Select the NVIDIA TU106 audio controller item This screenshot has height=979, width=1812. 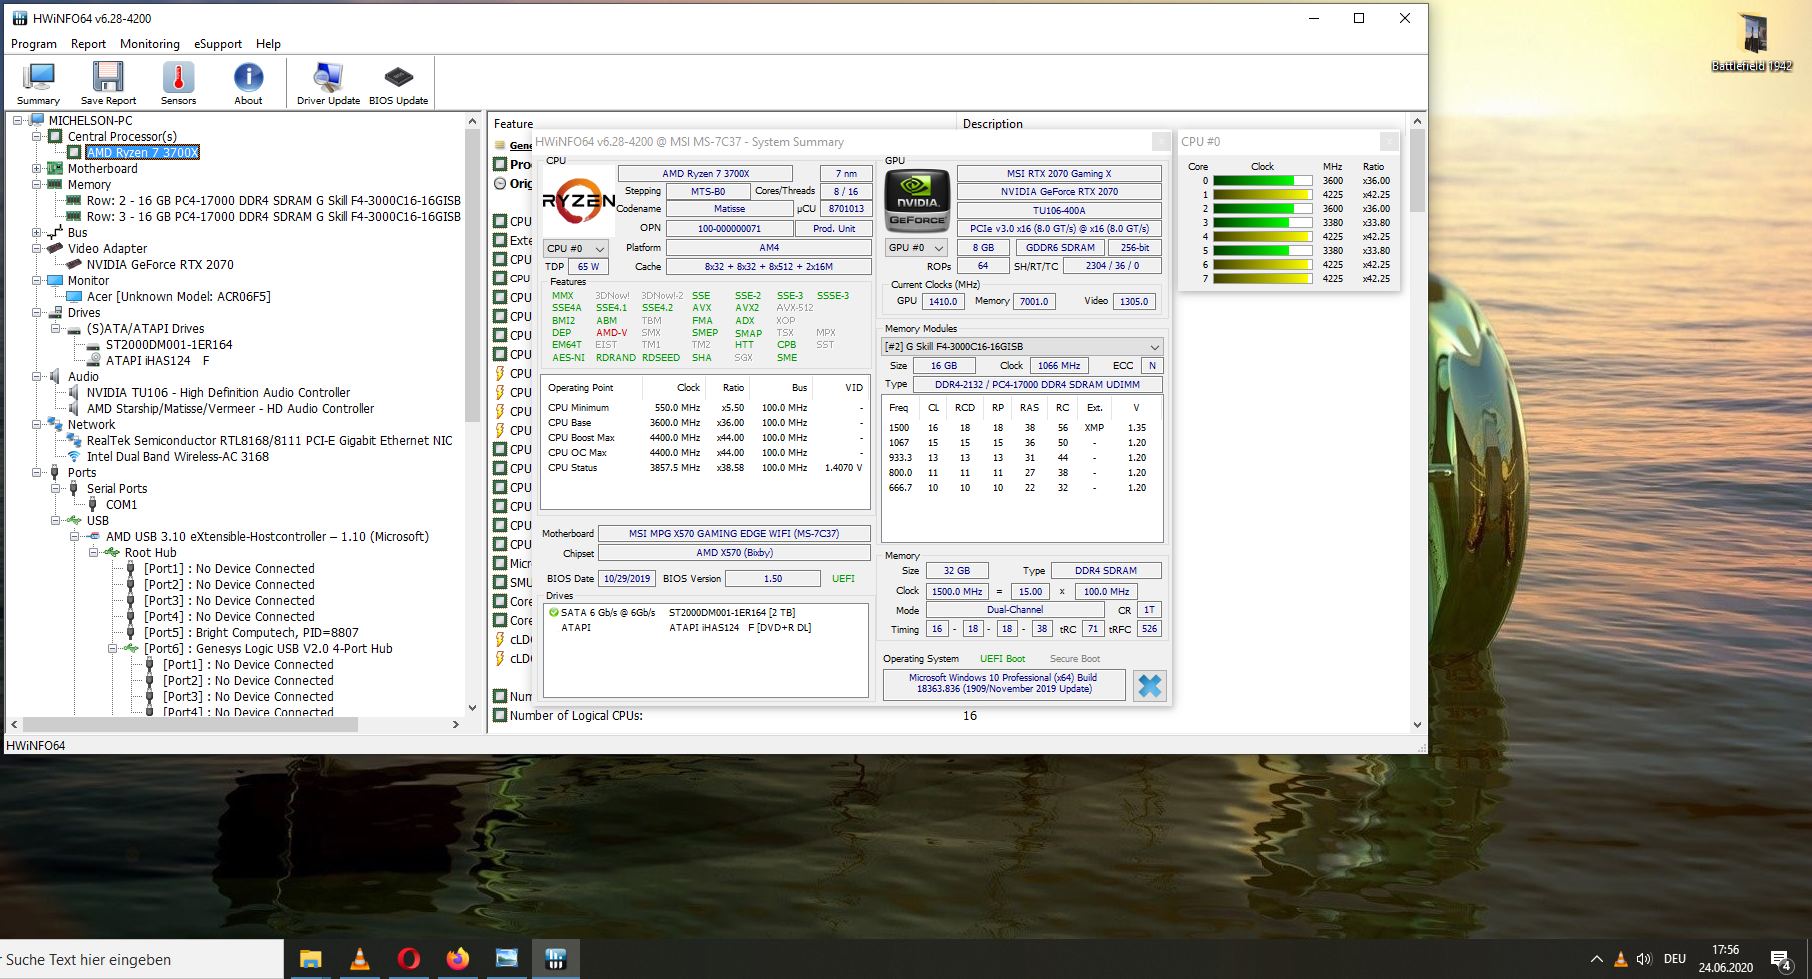click(x=218, y=393)
